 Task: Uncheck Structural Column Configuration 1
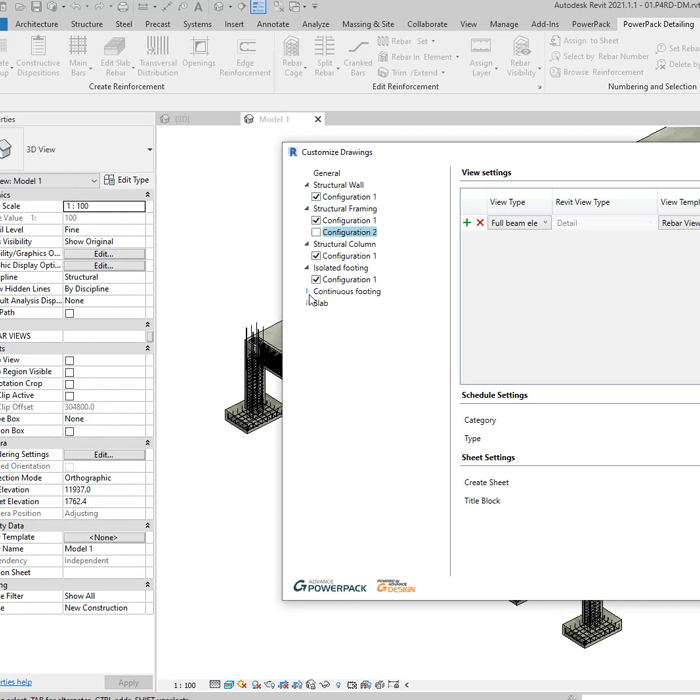316,256
